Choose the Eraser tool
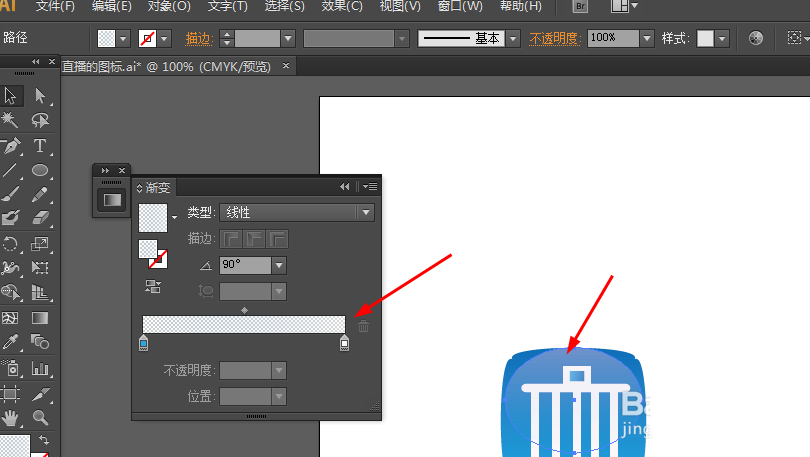 tap(40, 218)
